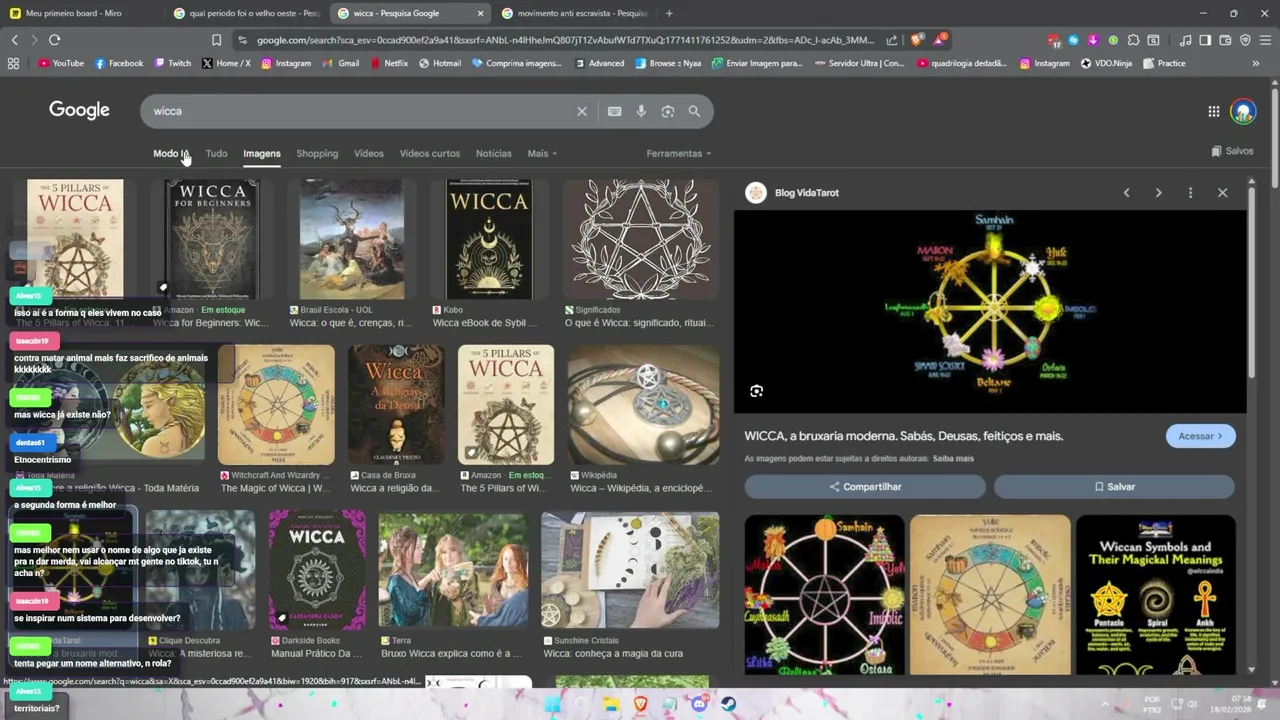Start voice search with the microphone icon
1280x720 pixels.
tap(641, 111)
